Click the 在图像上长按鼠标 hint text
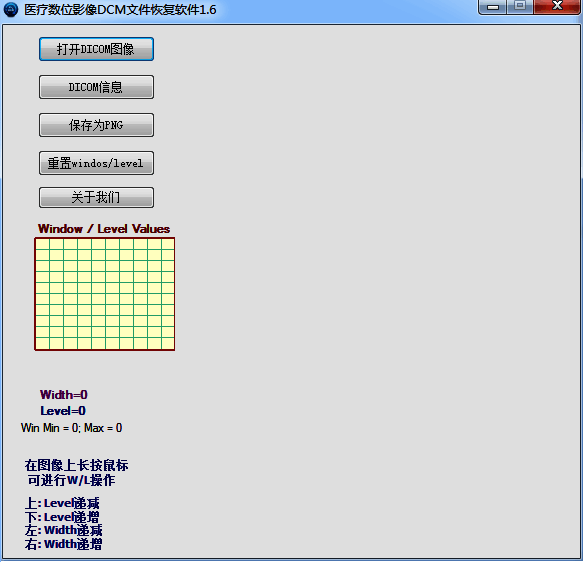 coord(77,465)
